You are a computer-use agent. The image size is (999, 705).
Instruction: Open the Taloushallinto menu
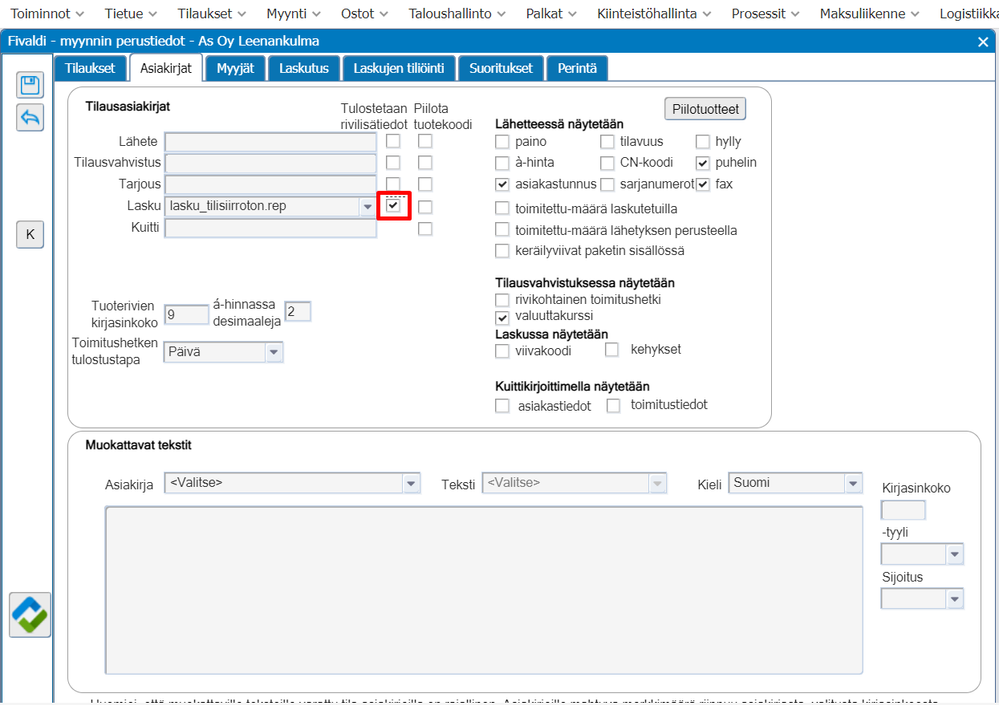[x=457, y=13]
